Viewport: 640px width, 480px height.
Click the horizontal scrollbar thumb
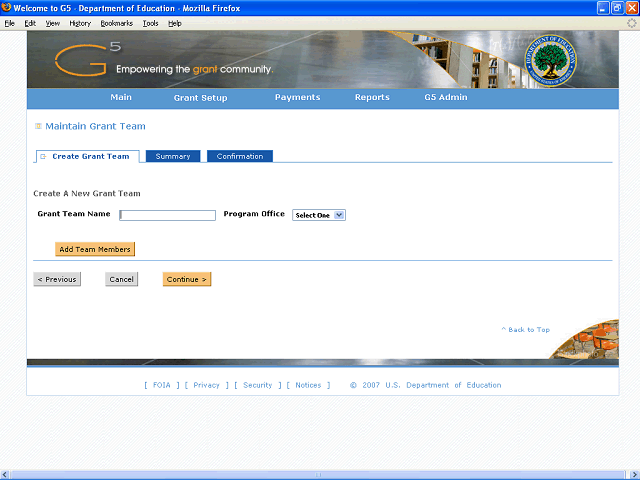coord(318,475)
